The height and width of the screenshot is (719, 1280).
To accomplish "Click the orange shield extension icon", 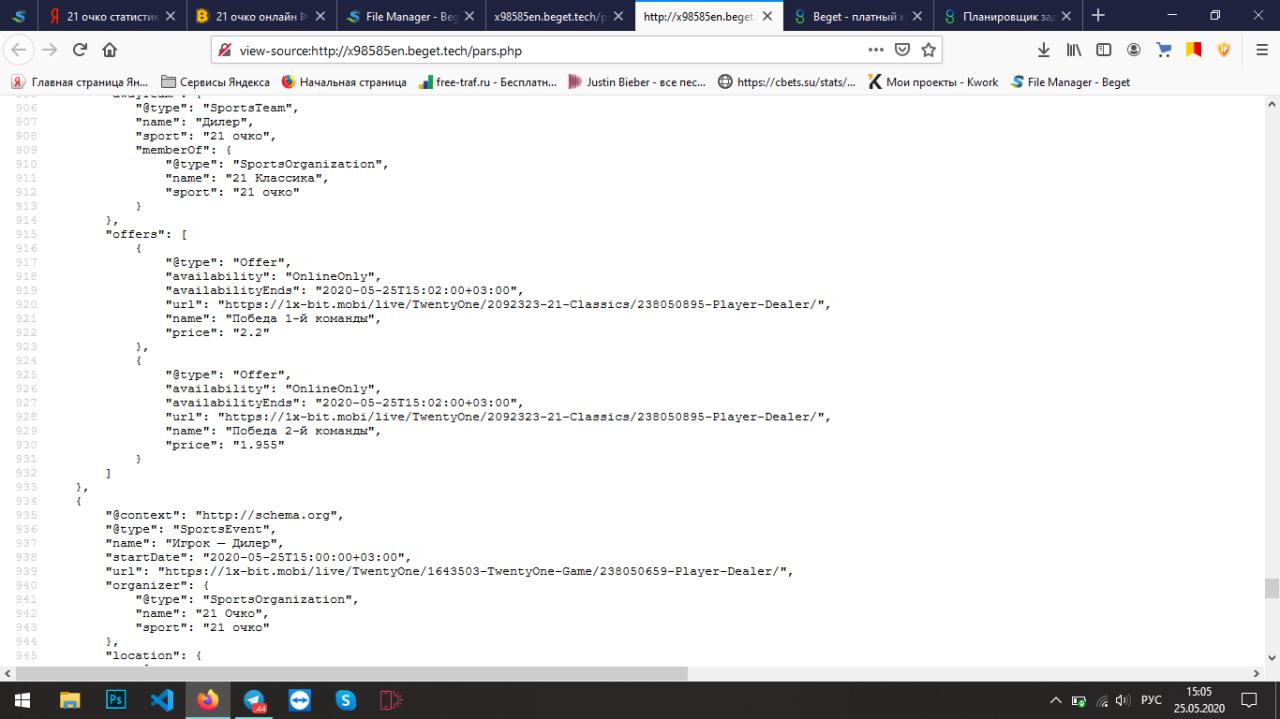I will click(1224, 50).
